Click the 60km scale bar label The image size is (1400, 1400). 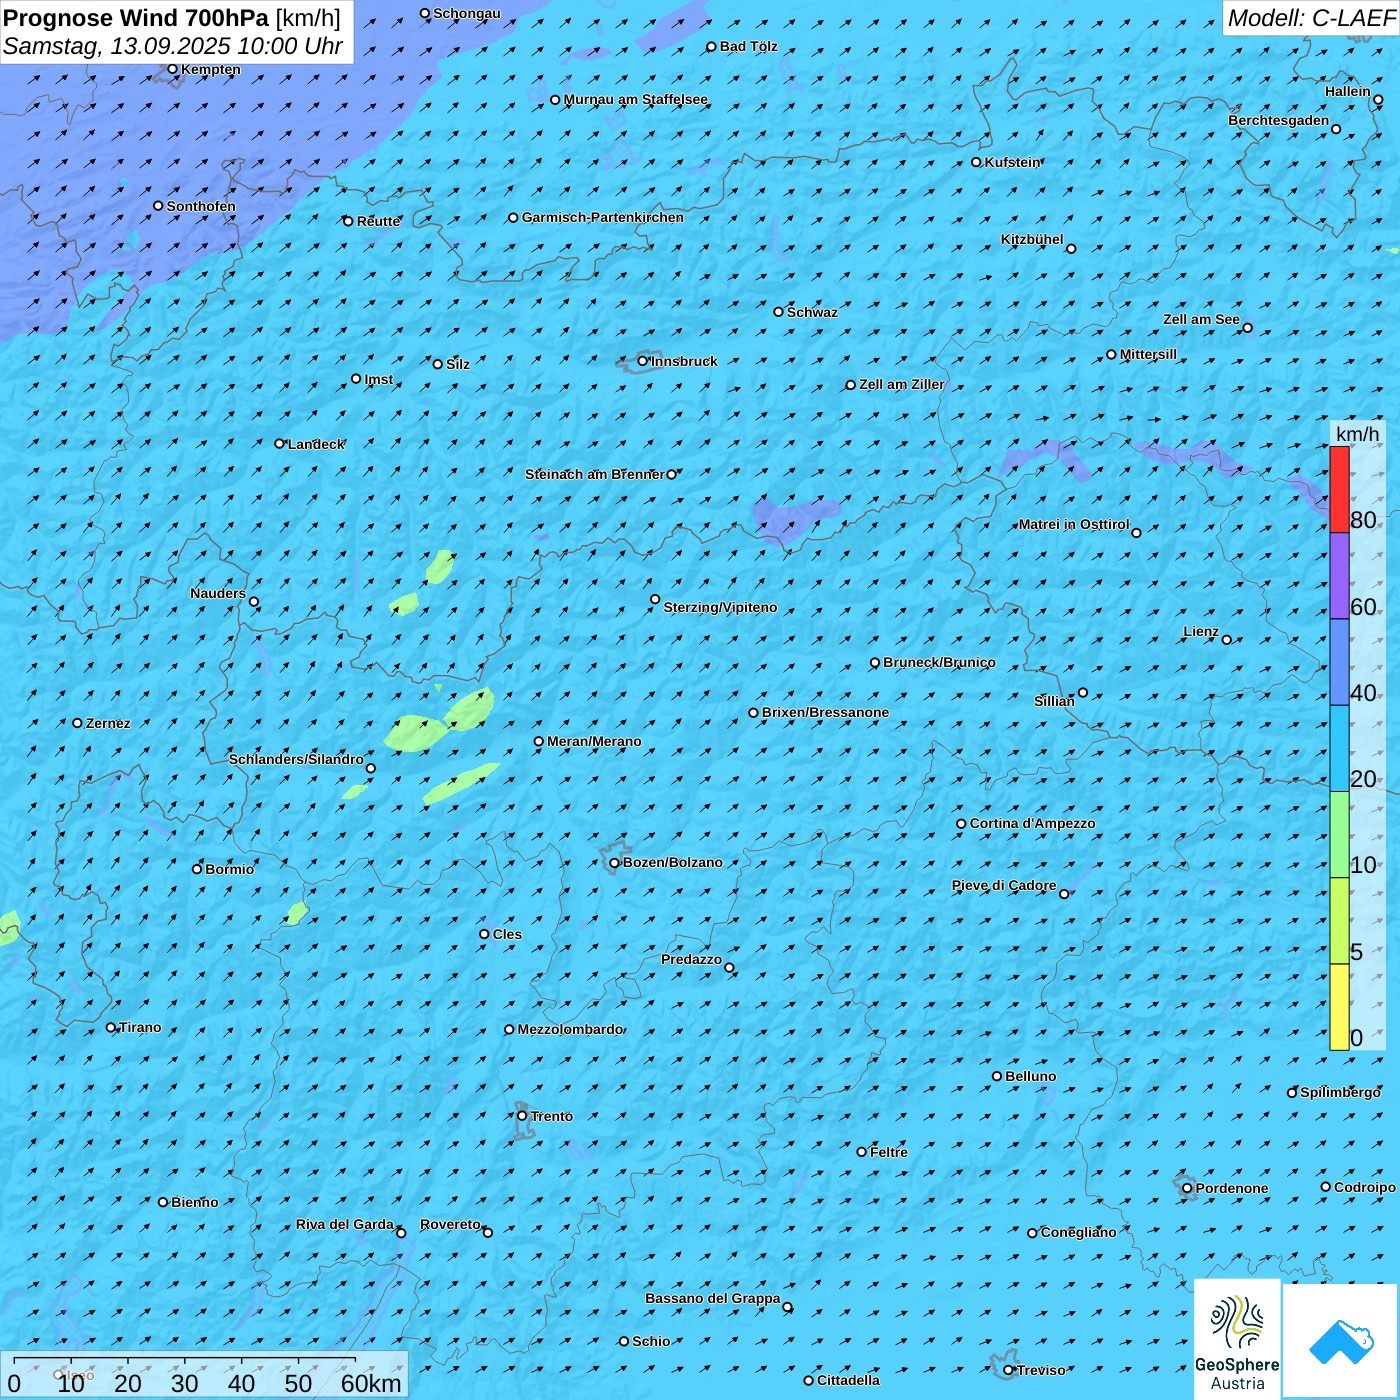[x=371, y=1383]
